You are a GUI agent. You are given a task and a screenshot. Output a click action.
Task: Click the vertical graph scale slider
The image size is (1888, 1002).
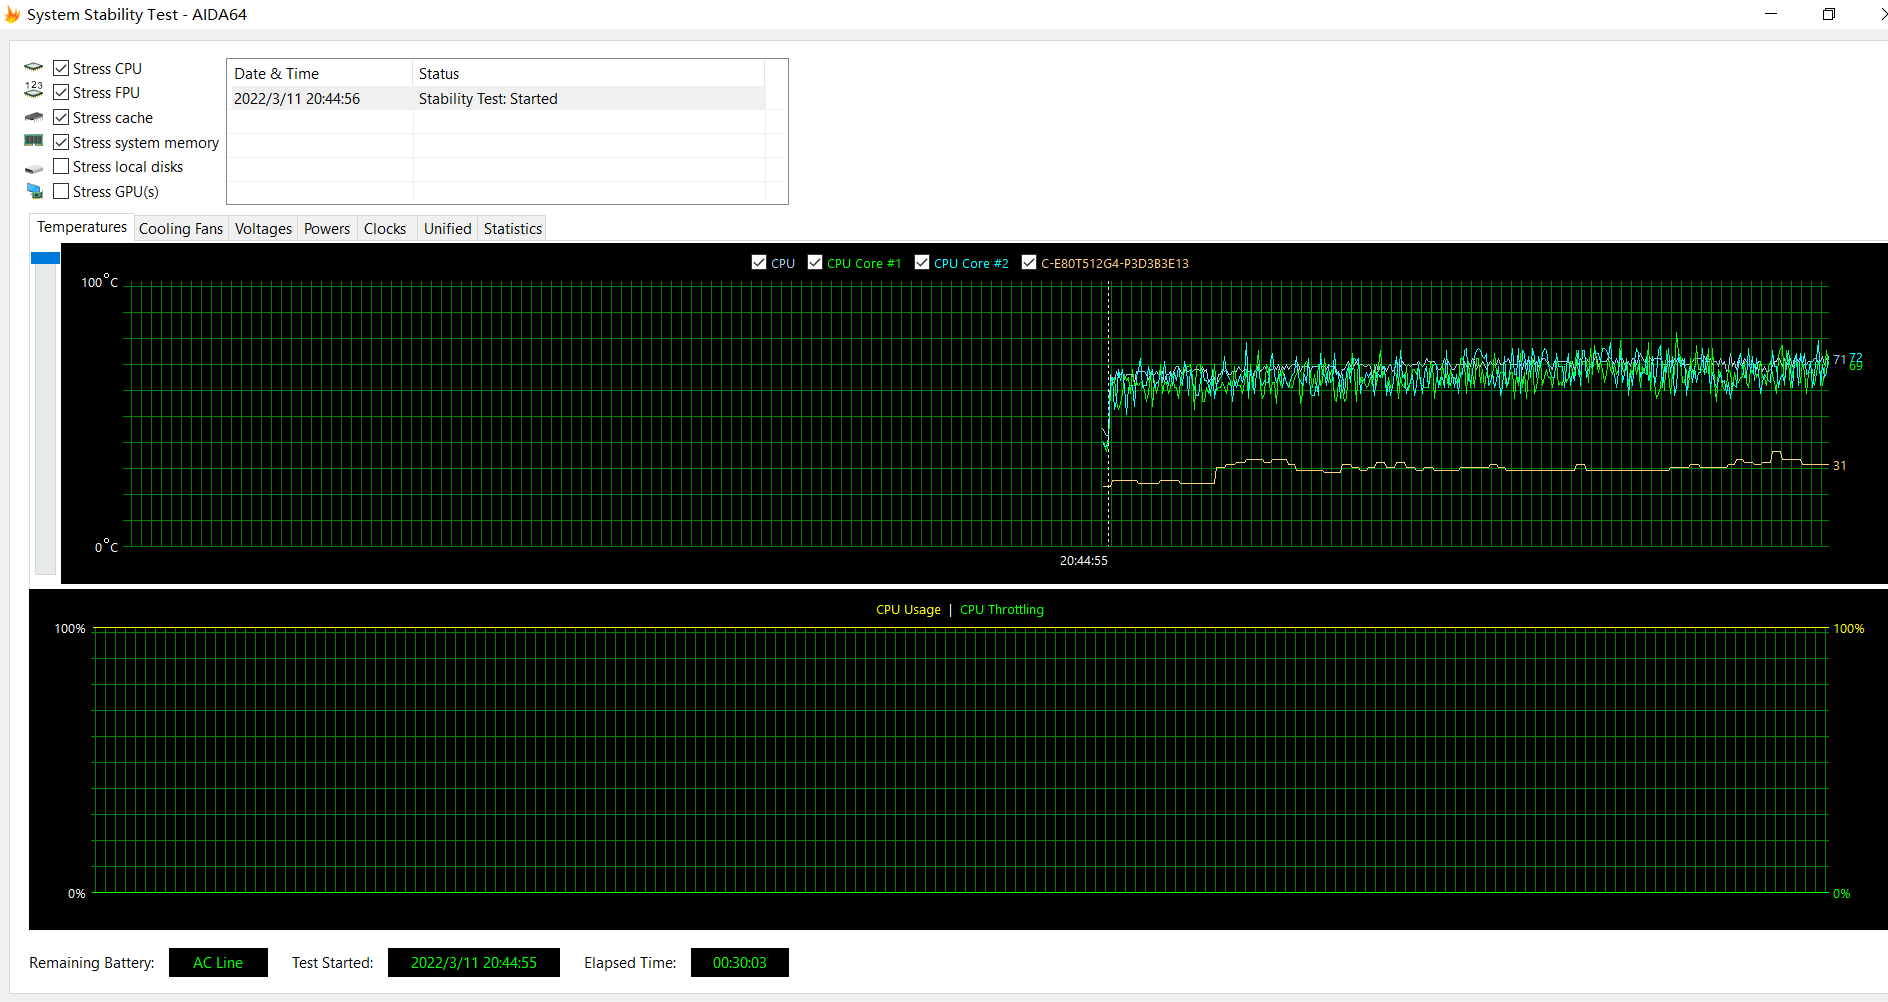(45, 258)
